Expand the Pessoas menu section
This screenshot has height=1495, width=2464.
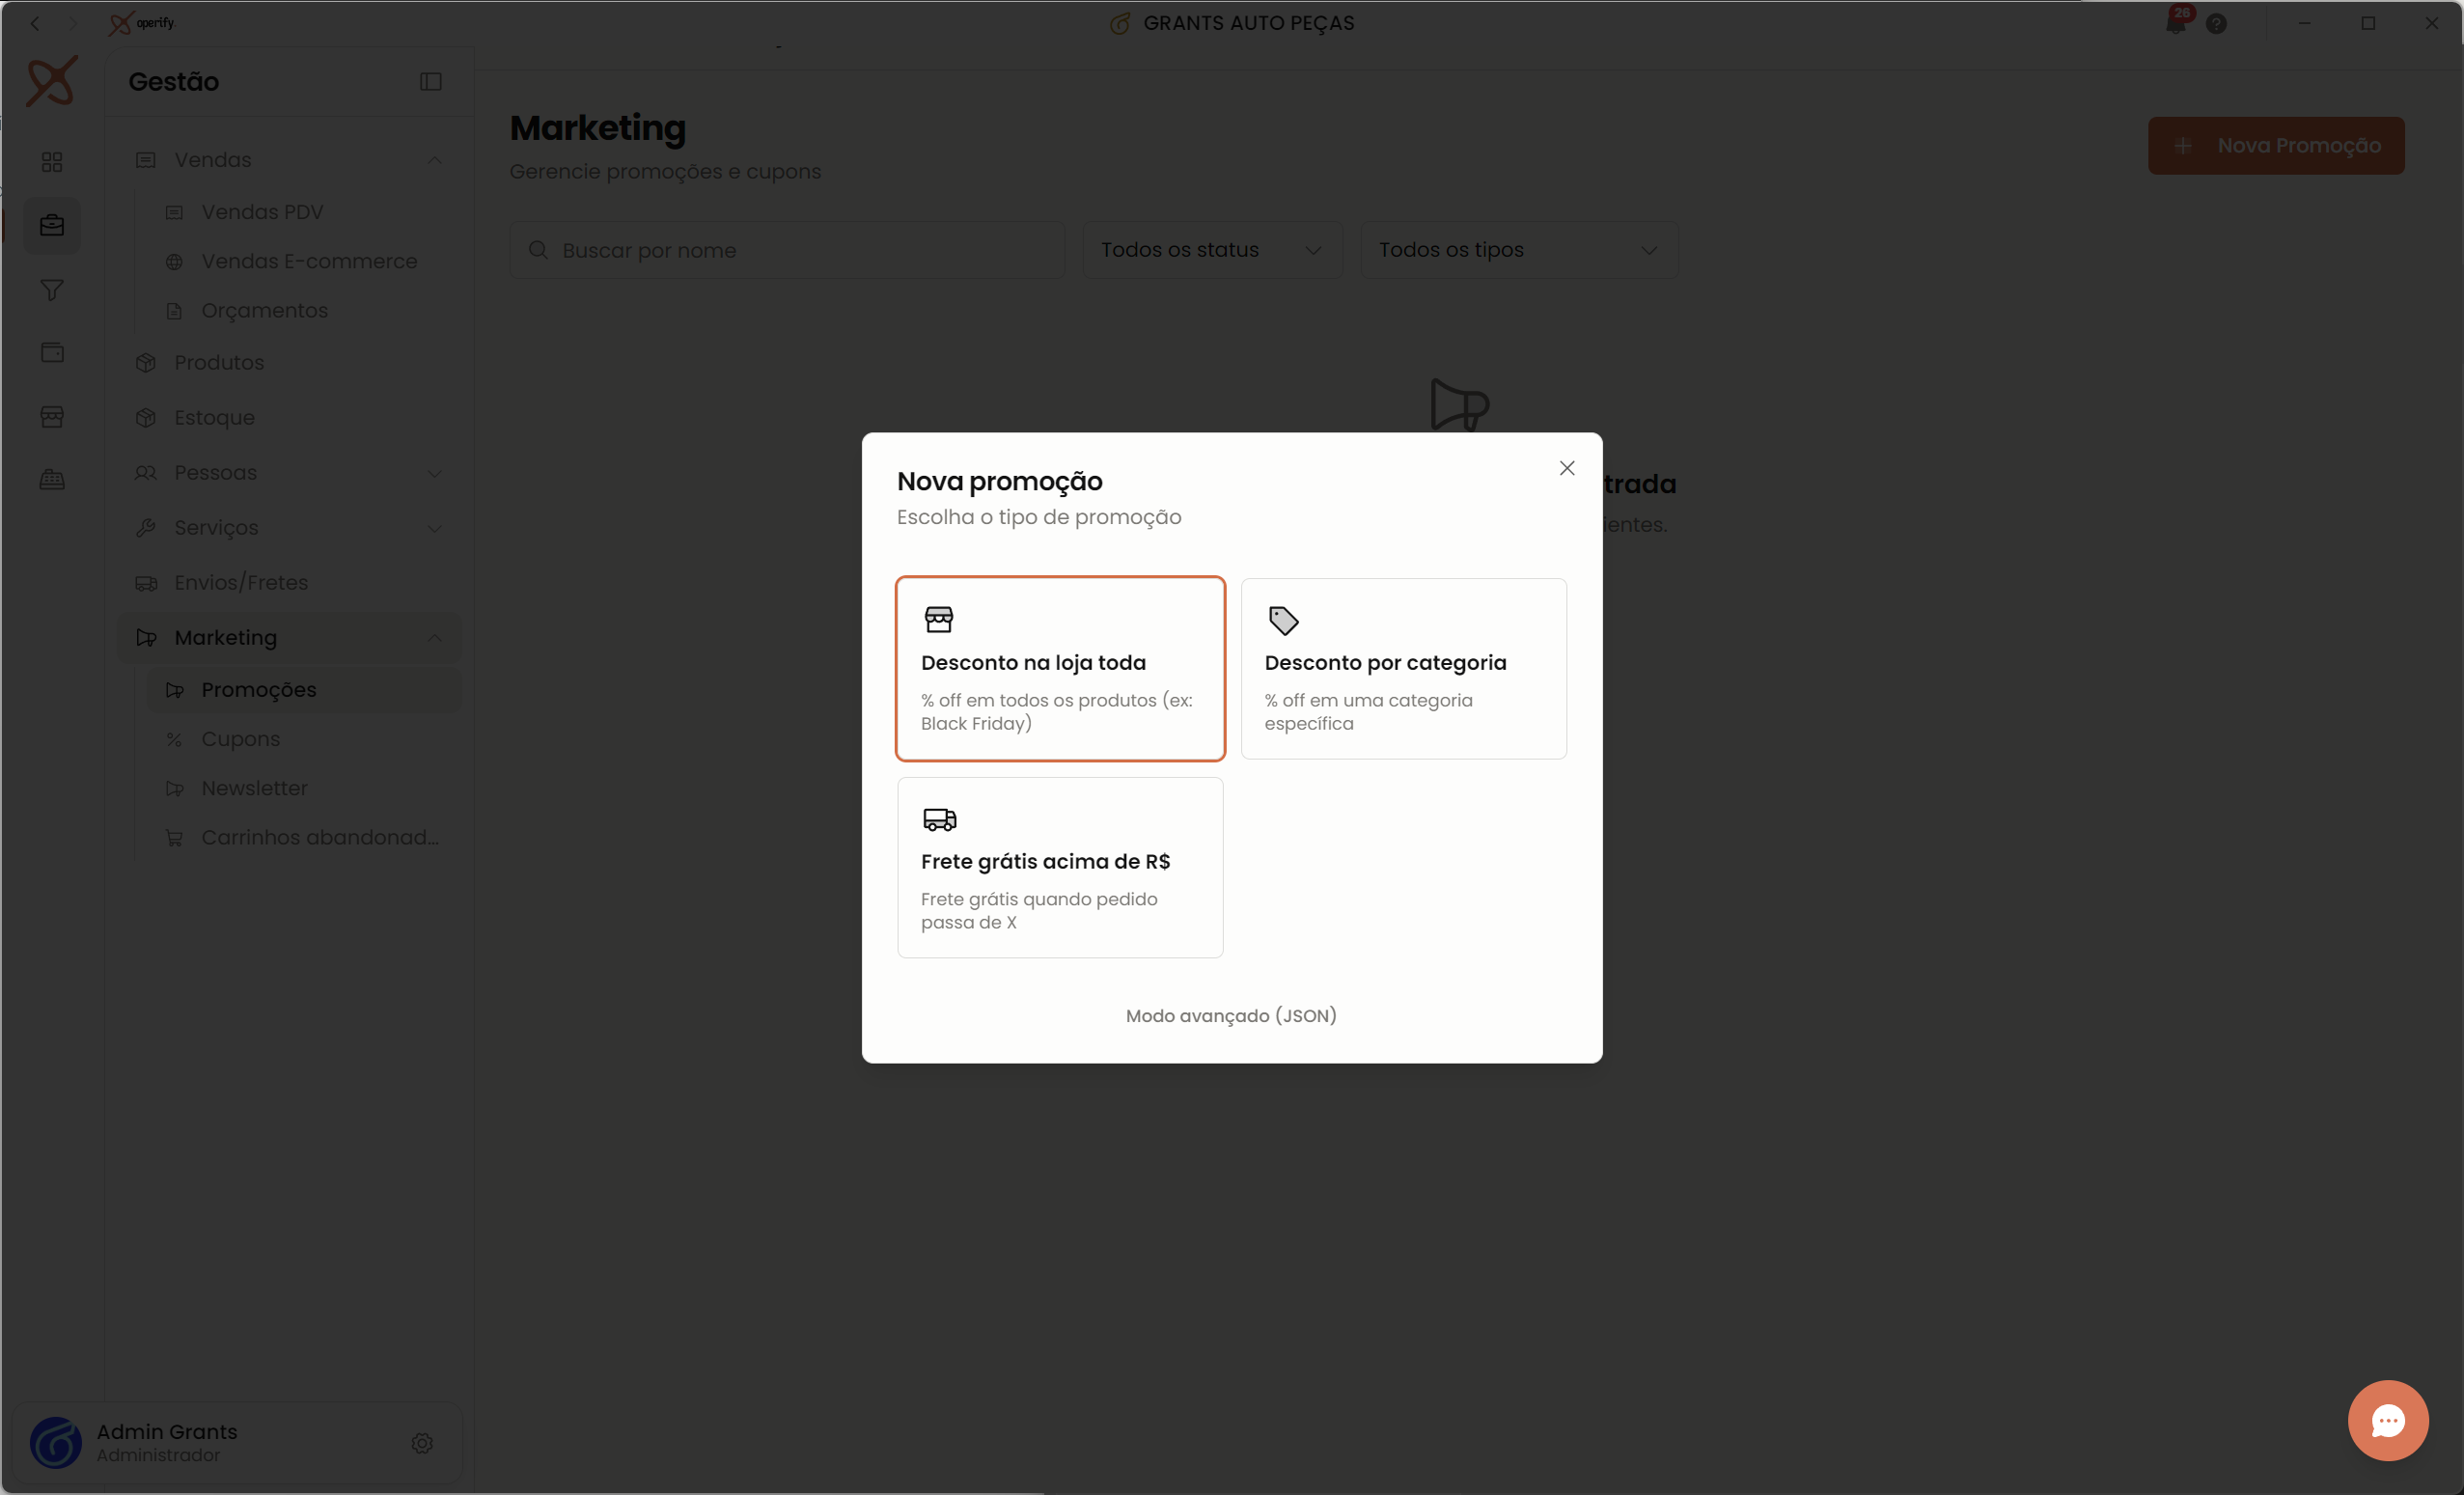coord(434,473)
